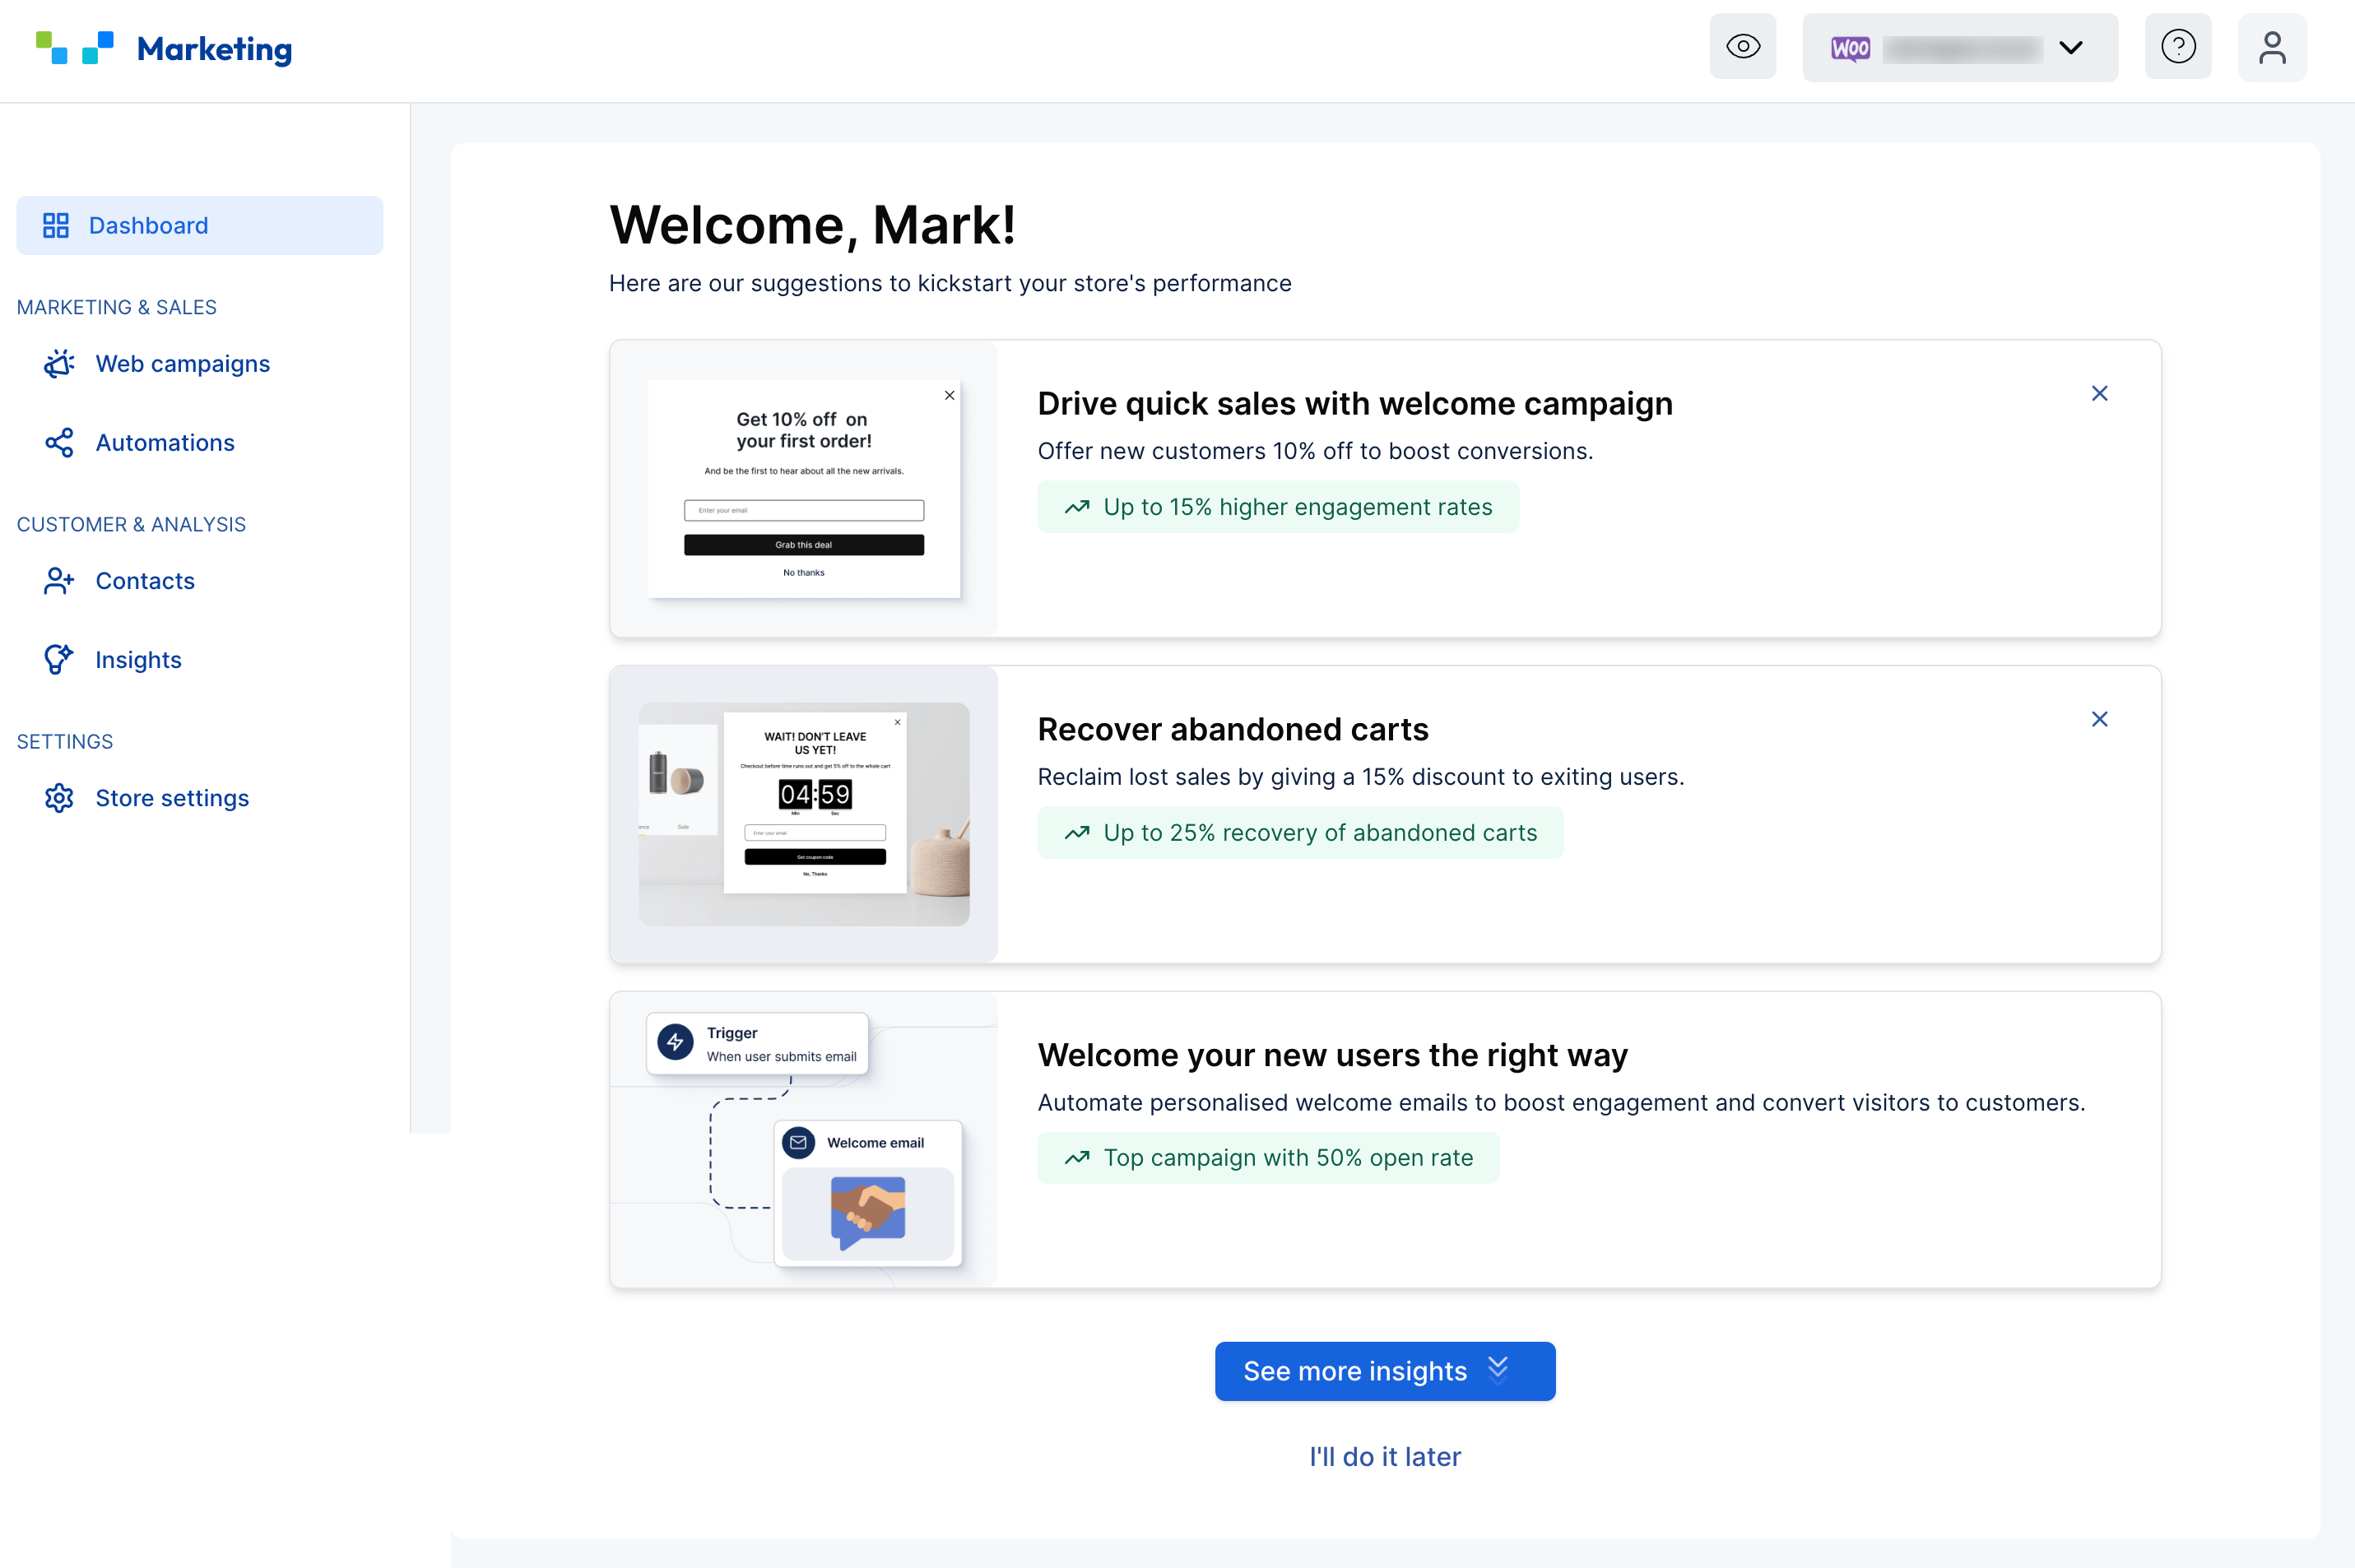Click the Insights lightbulb icon

click(59, 659)
